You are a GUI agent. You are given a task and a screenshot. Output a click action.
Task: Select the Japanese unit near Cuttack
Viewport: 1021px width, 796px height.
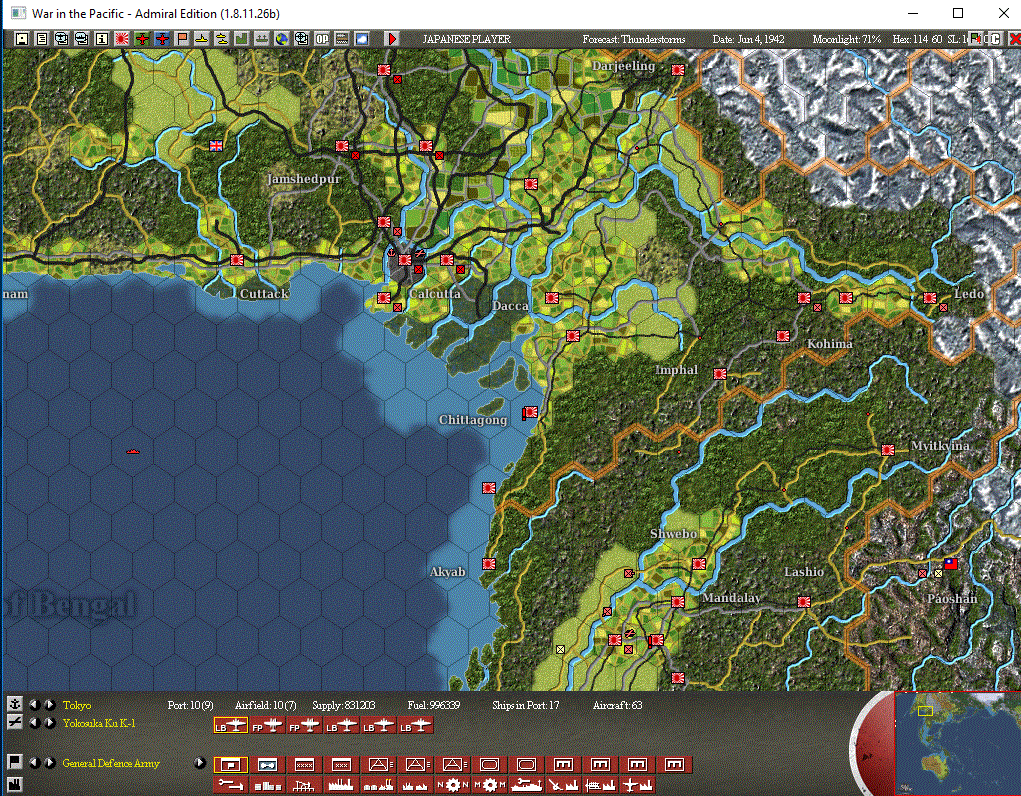tap(237, 260)
